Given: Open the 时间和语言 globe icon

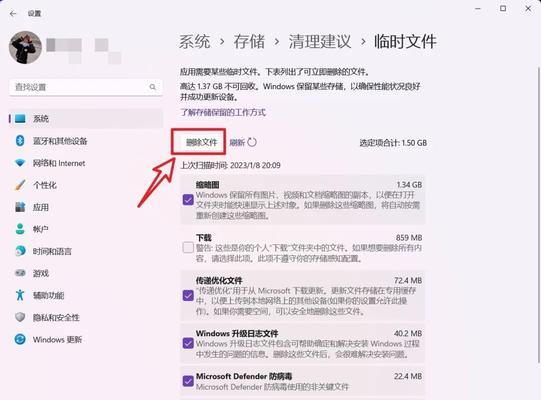Looking at the screenshot, I should pos(20,251).
